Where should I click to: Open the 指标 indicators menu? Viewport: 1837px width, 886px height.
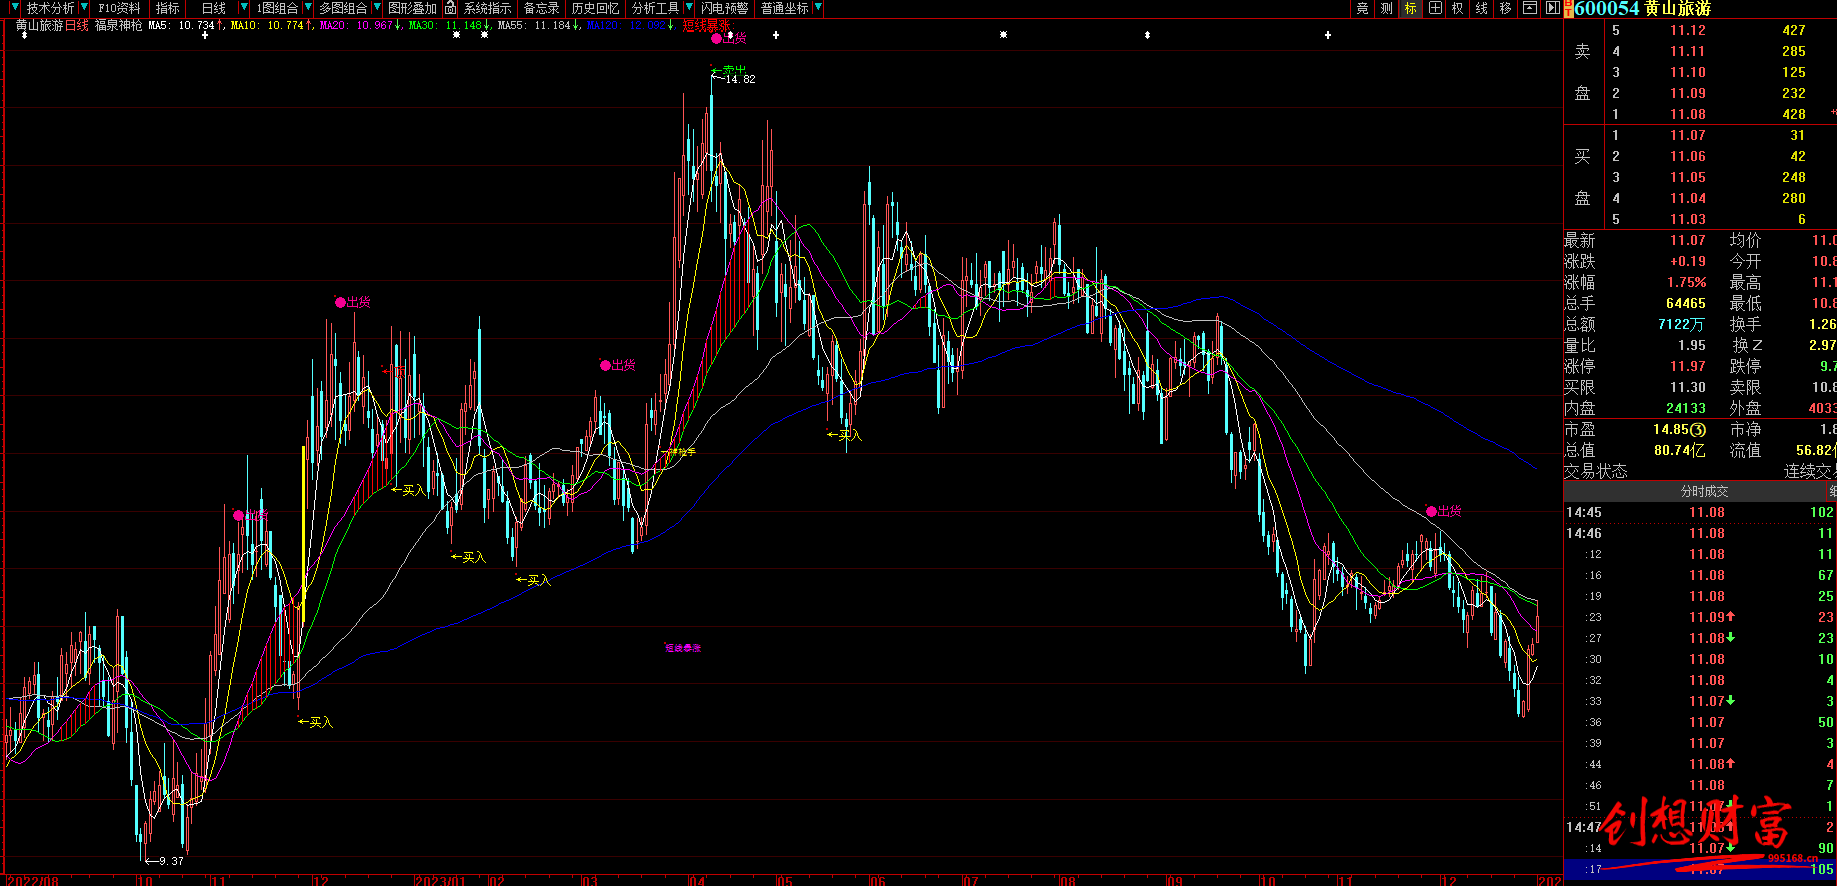tap(167, 8)
